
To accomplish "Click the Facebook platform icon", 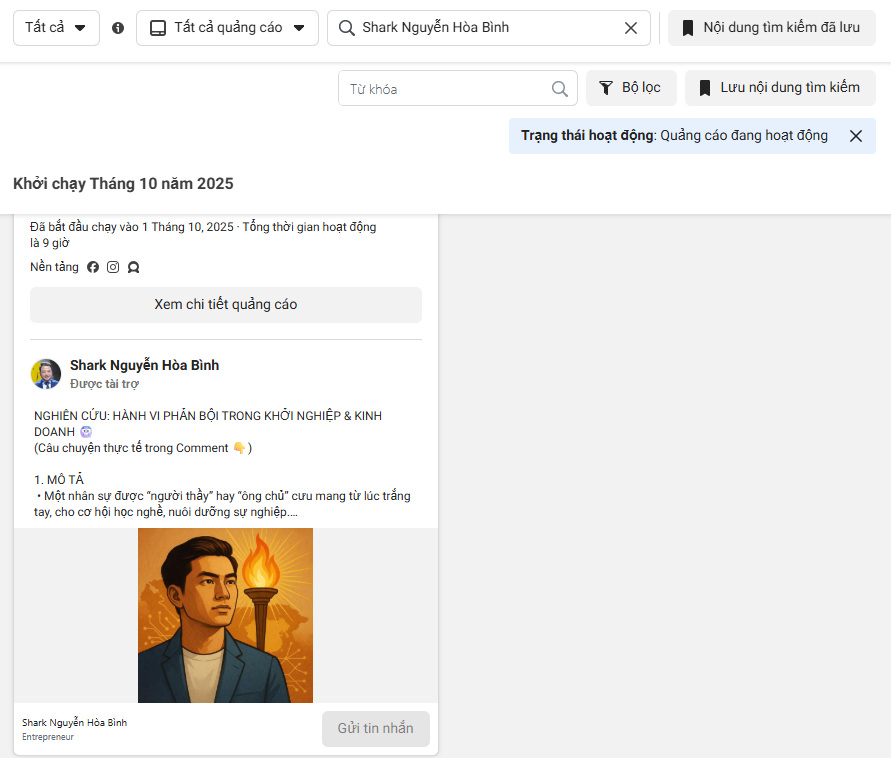I will [x=93, y=267].
